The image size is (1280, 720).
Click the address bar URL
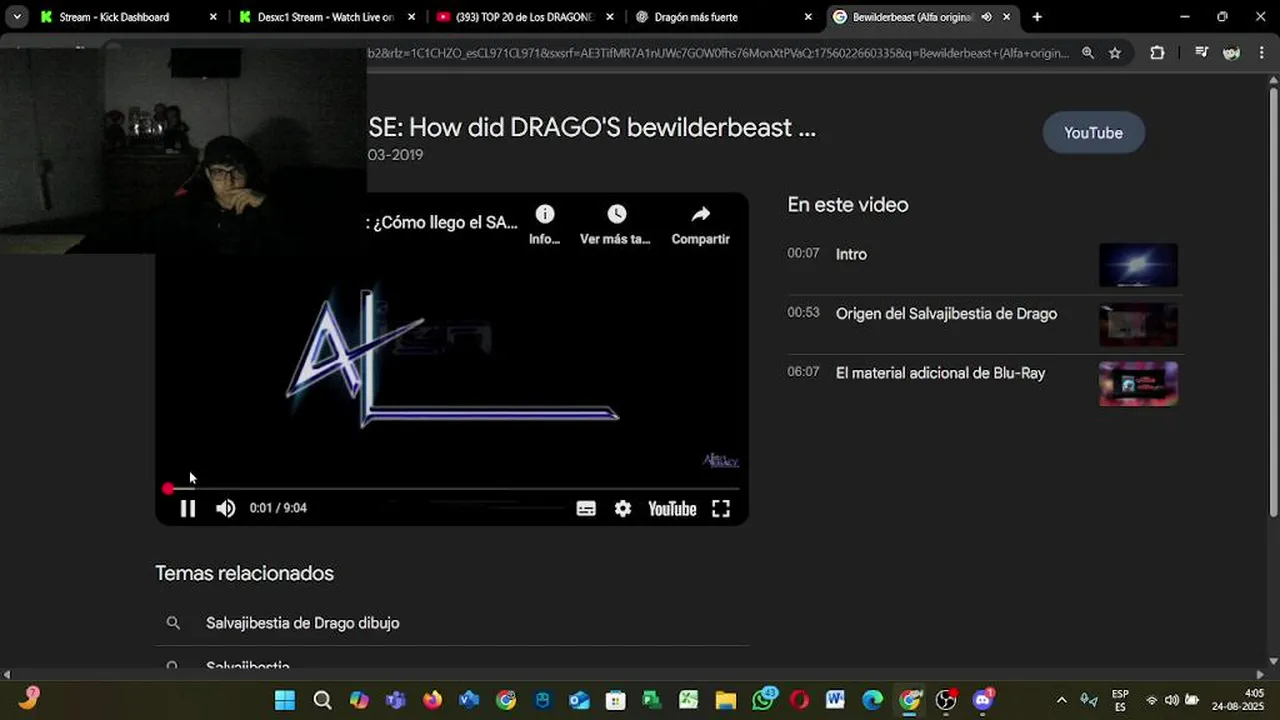coord(718,53)
